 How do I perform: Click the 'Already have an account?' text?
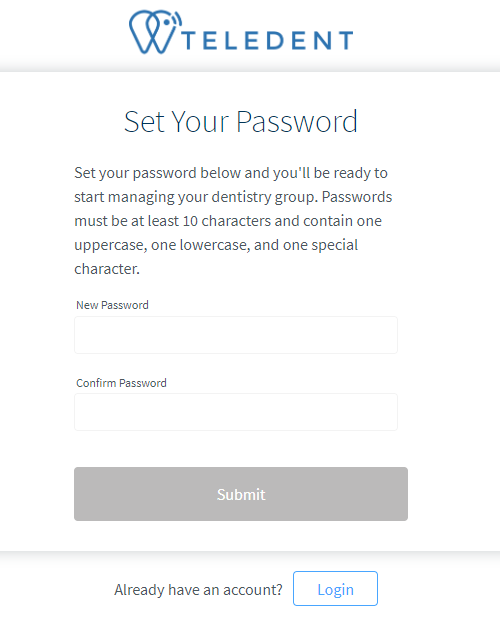click(198, 590)
